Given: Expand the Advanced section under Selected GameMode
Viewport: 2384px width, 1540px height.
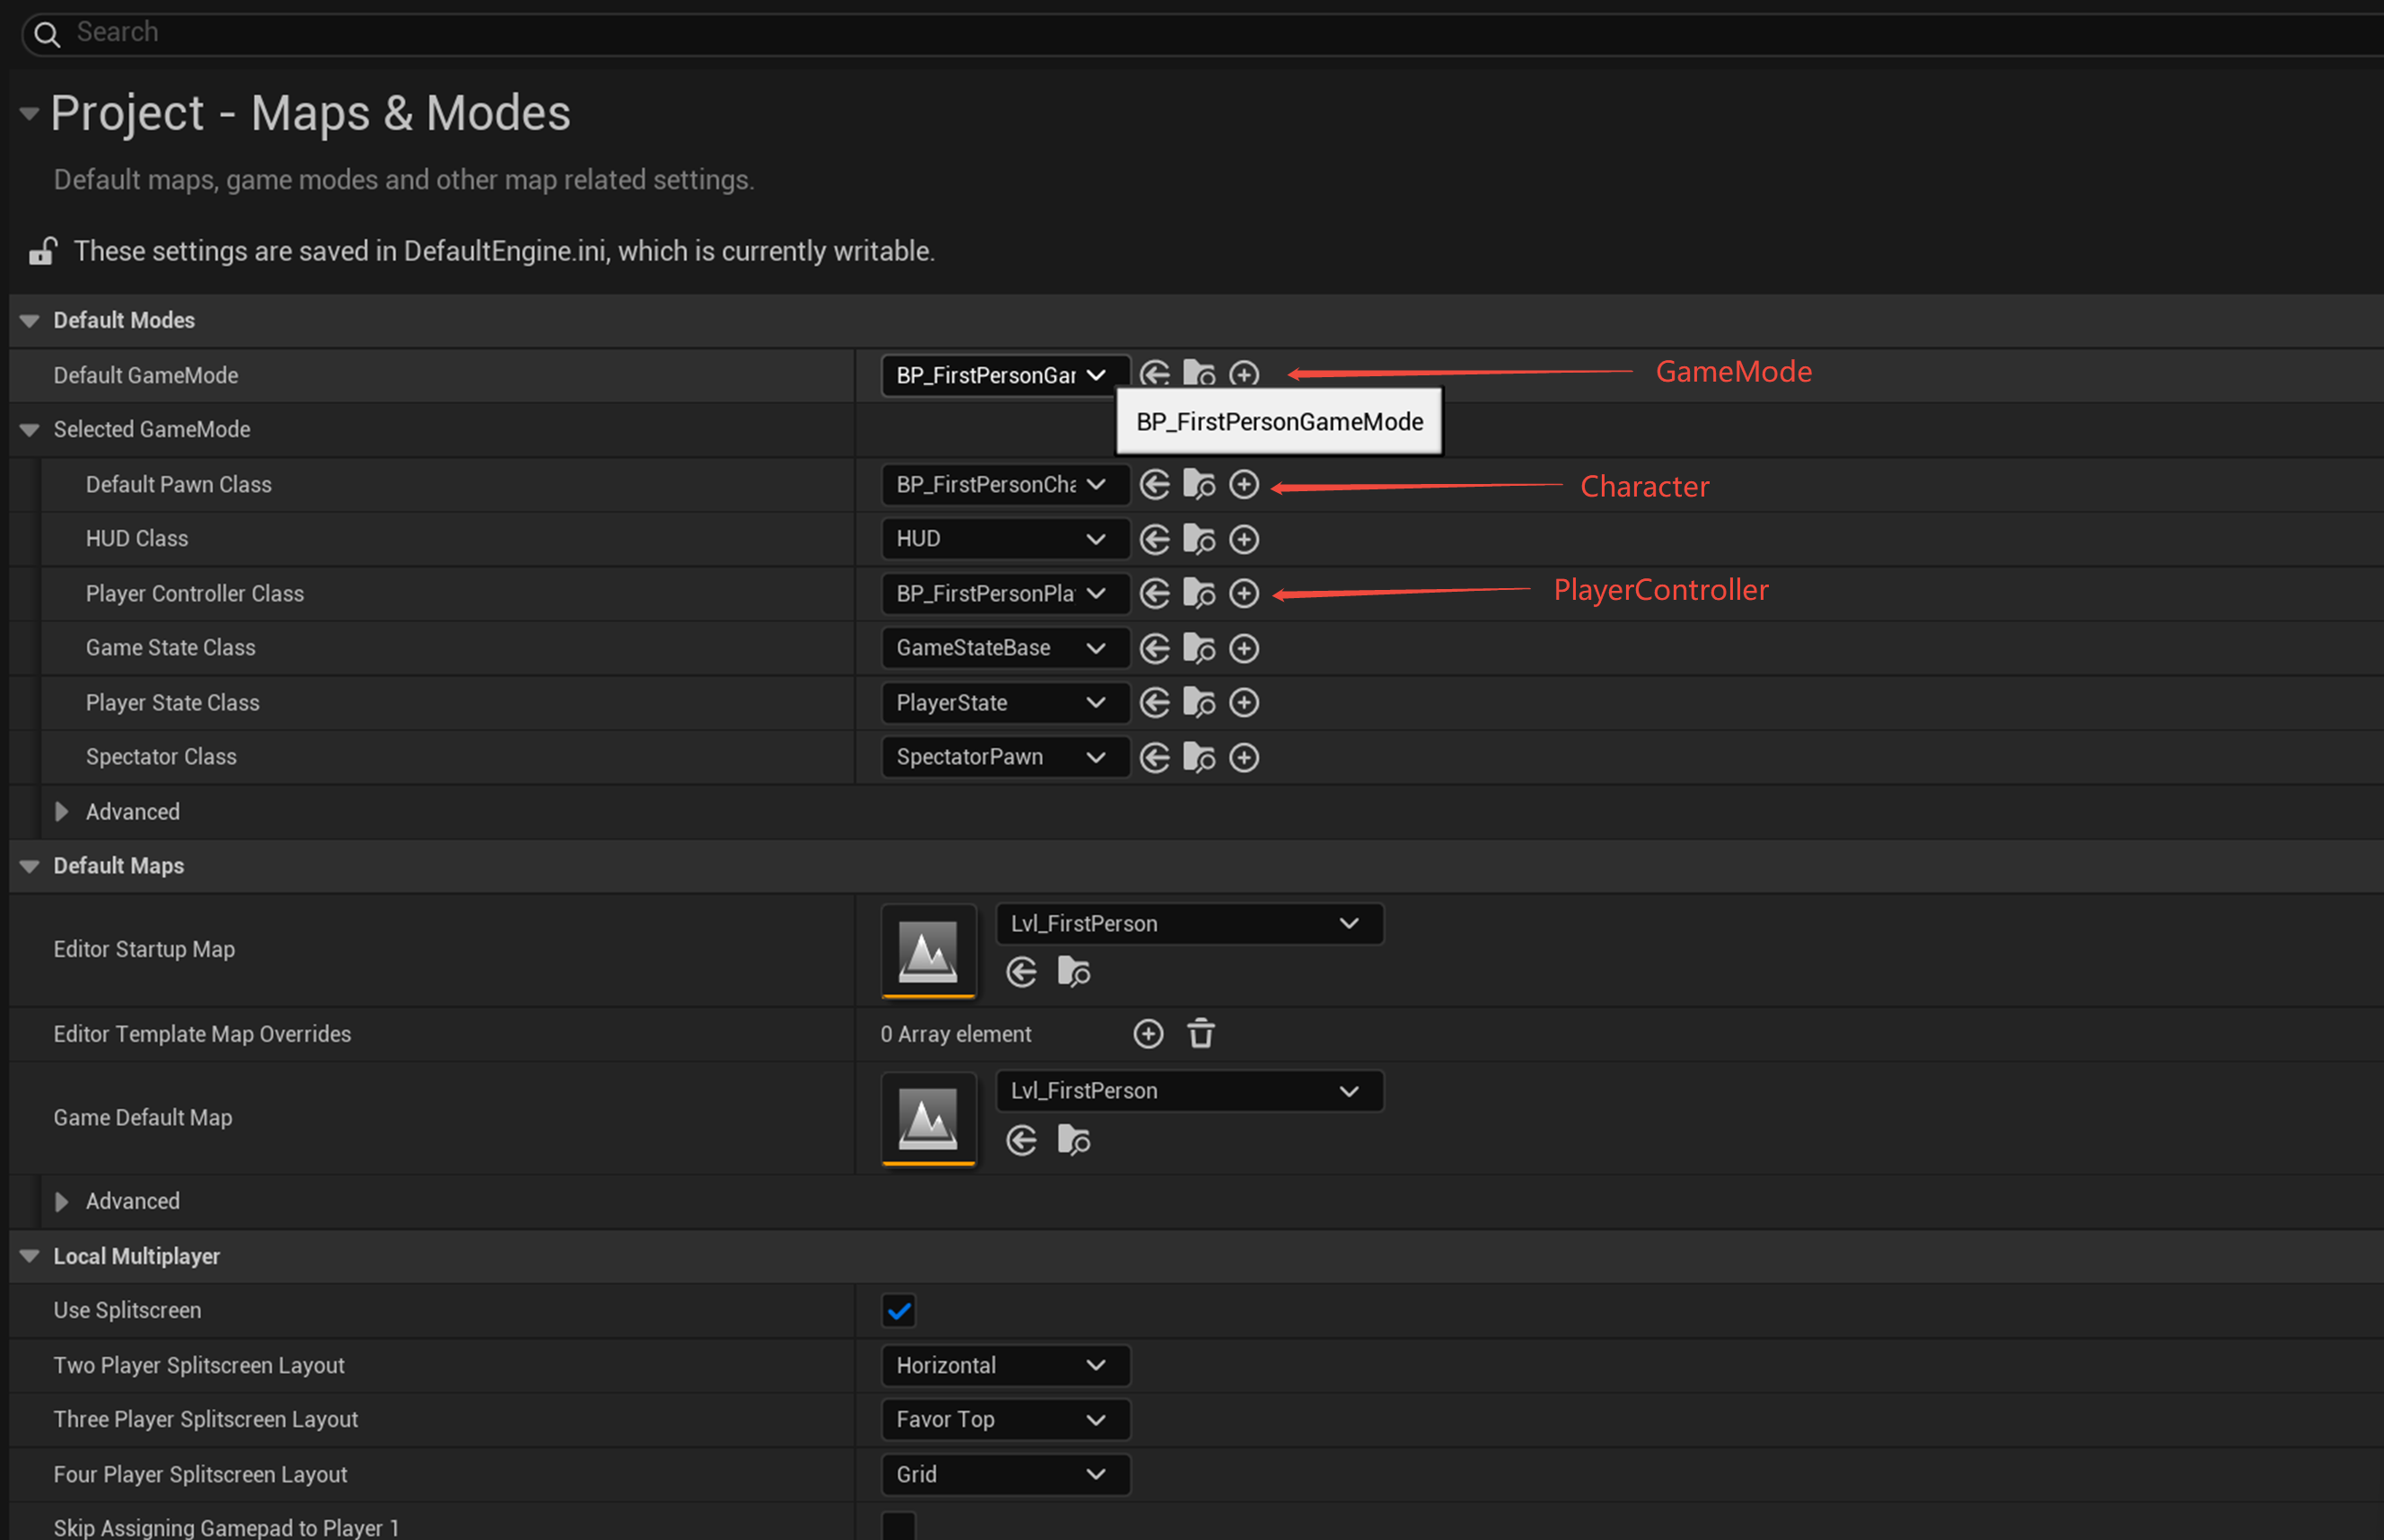Looking at the screenshot, I should pos(62,812).
